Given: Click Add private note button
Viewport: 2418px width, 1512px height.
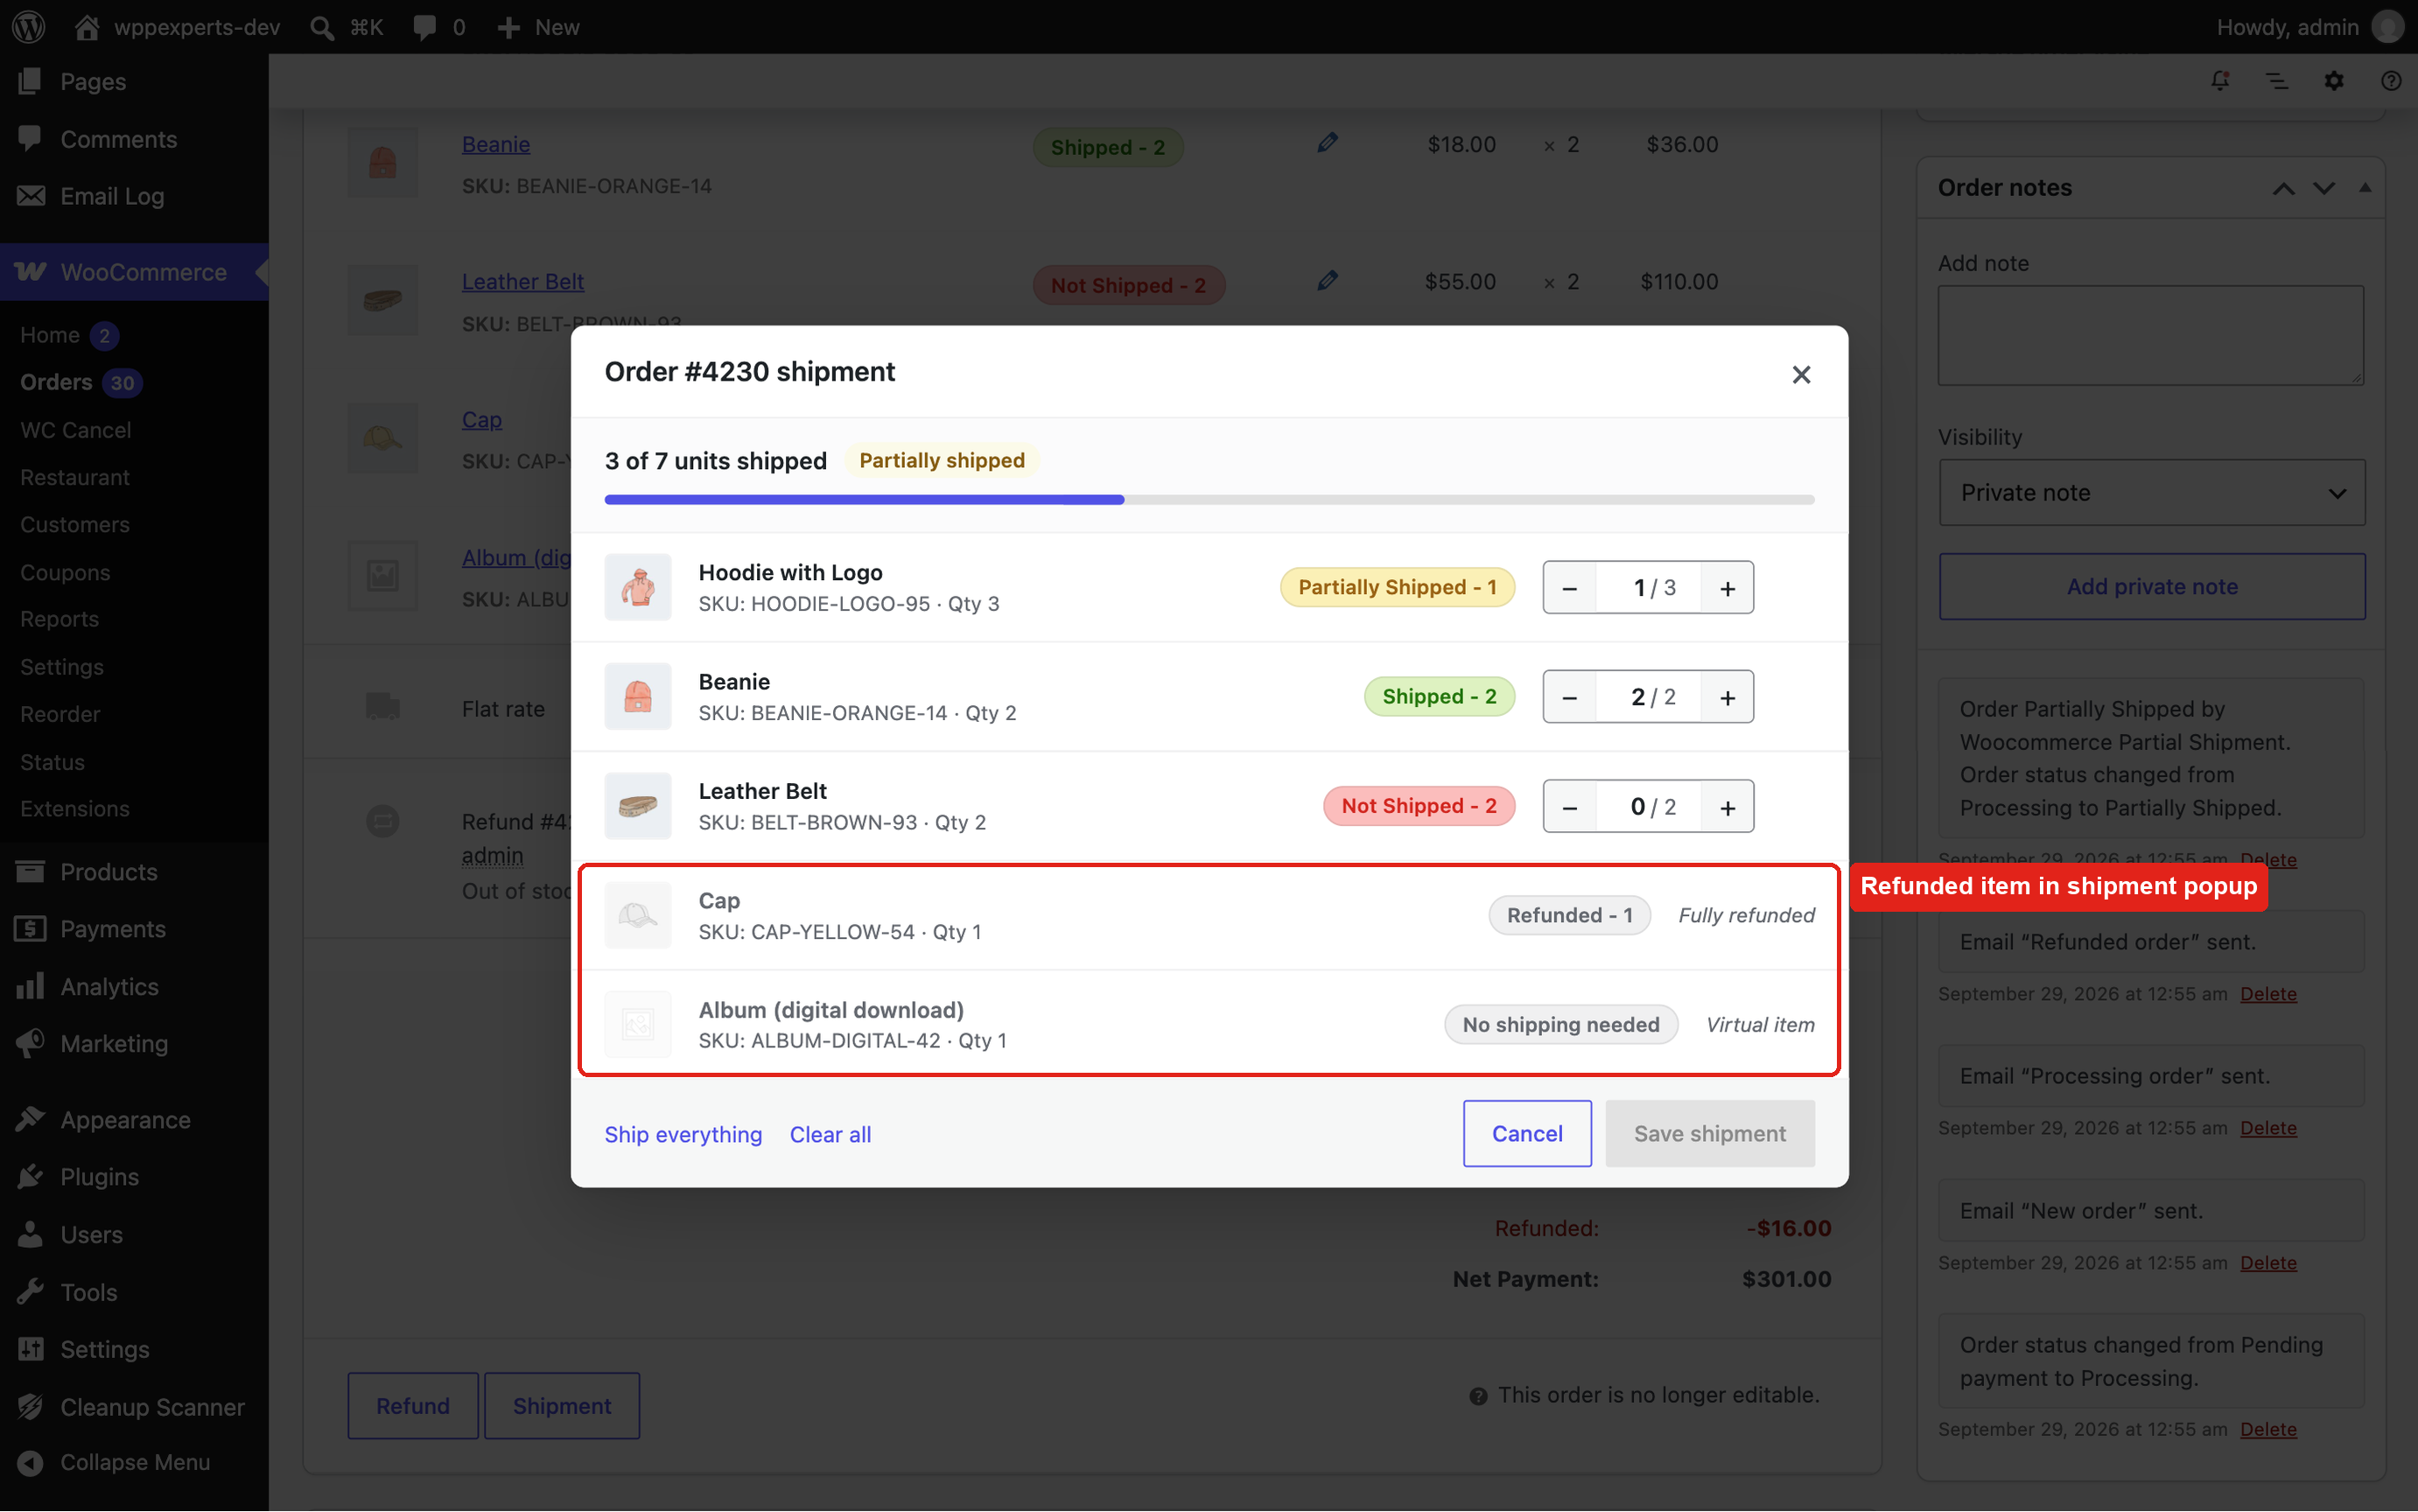Looking at the screenshot, I should (x=2151, y=586).
